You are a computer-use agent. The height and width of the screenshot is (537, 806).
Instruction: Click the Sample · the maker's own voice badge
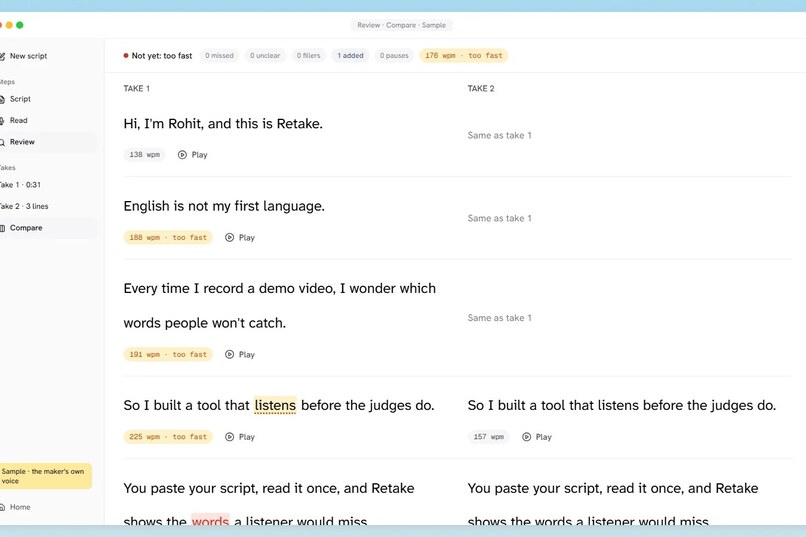[45, 476]
